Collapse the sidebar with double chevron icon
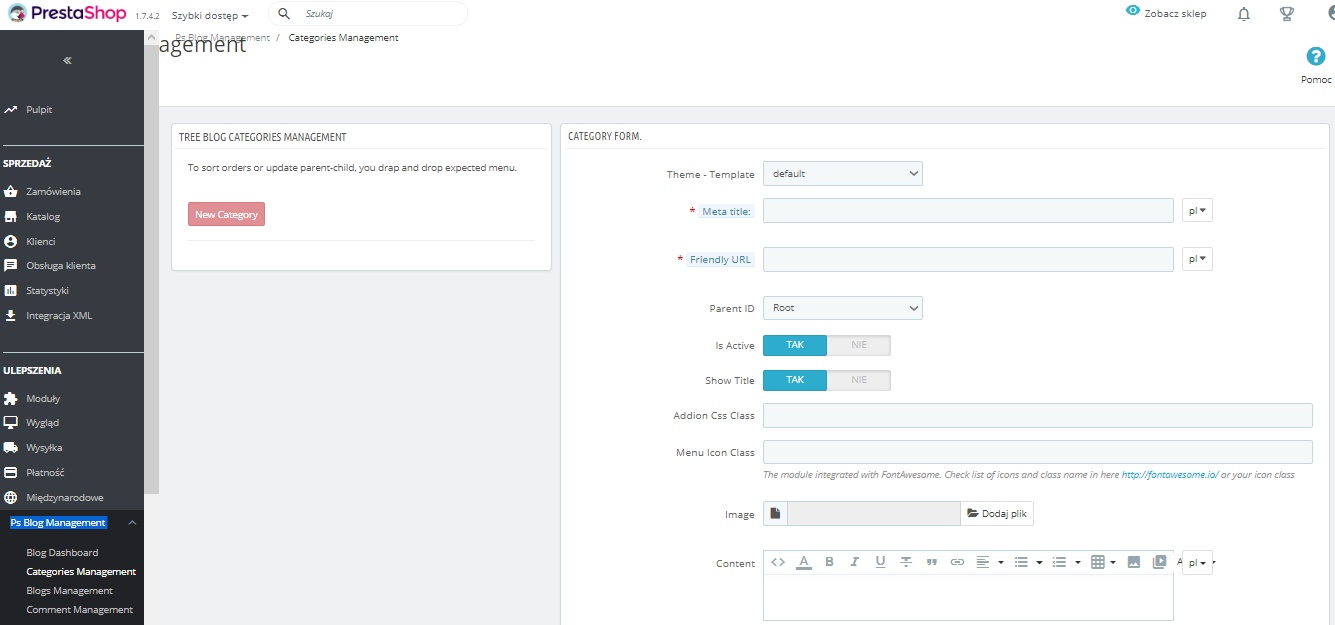This screenshot has width=1335, height=625. click(x=68, y=61)
